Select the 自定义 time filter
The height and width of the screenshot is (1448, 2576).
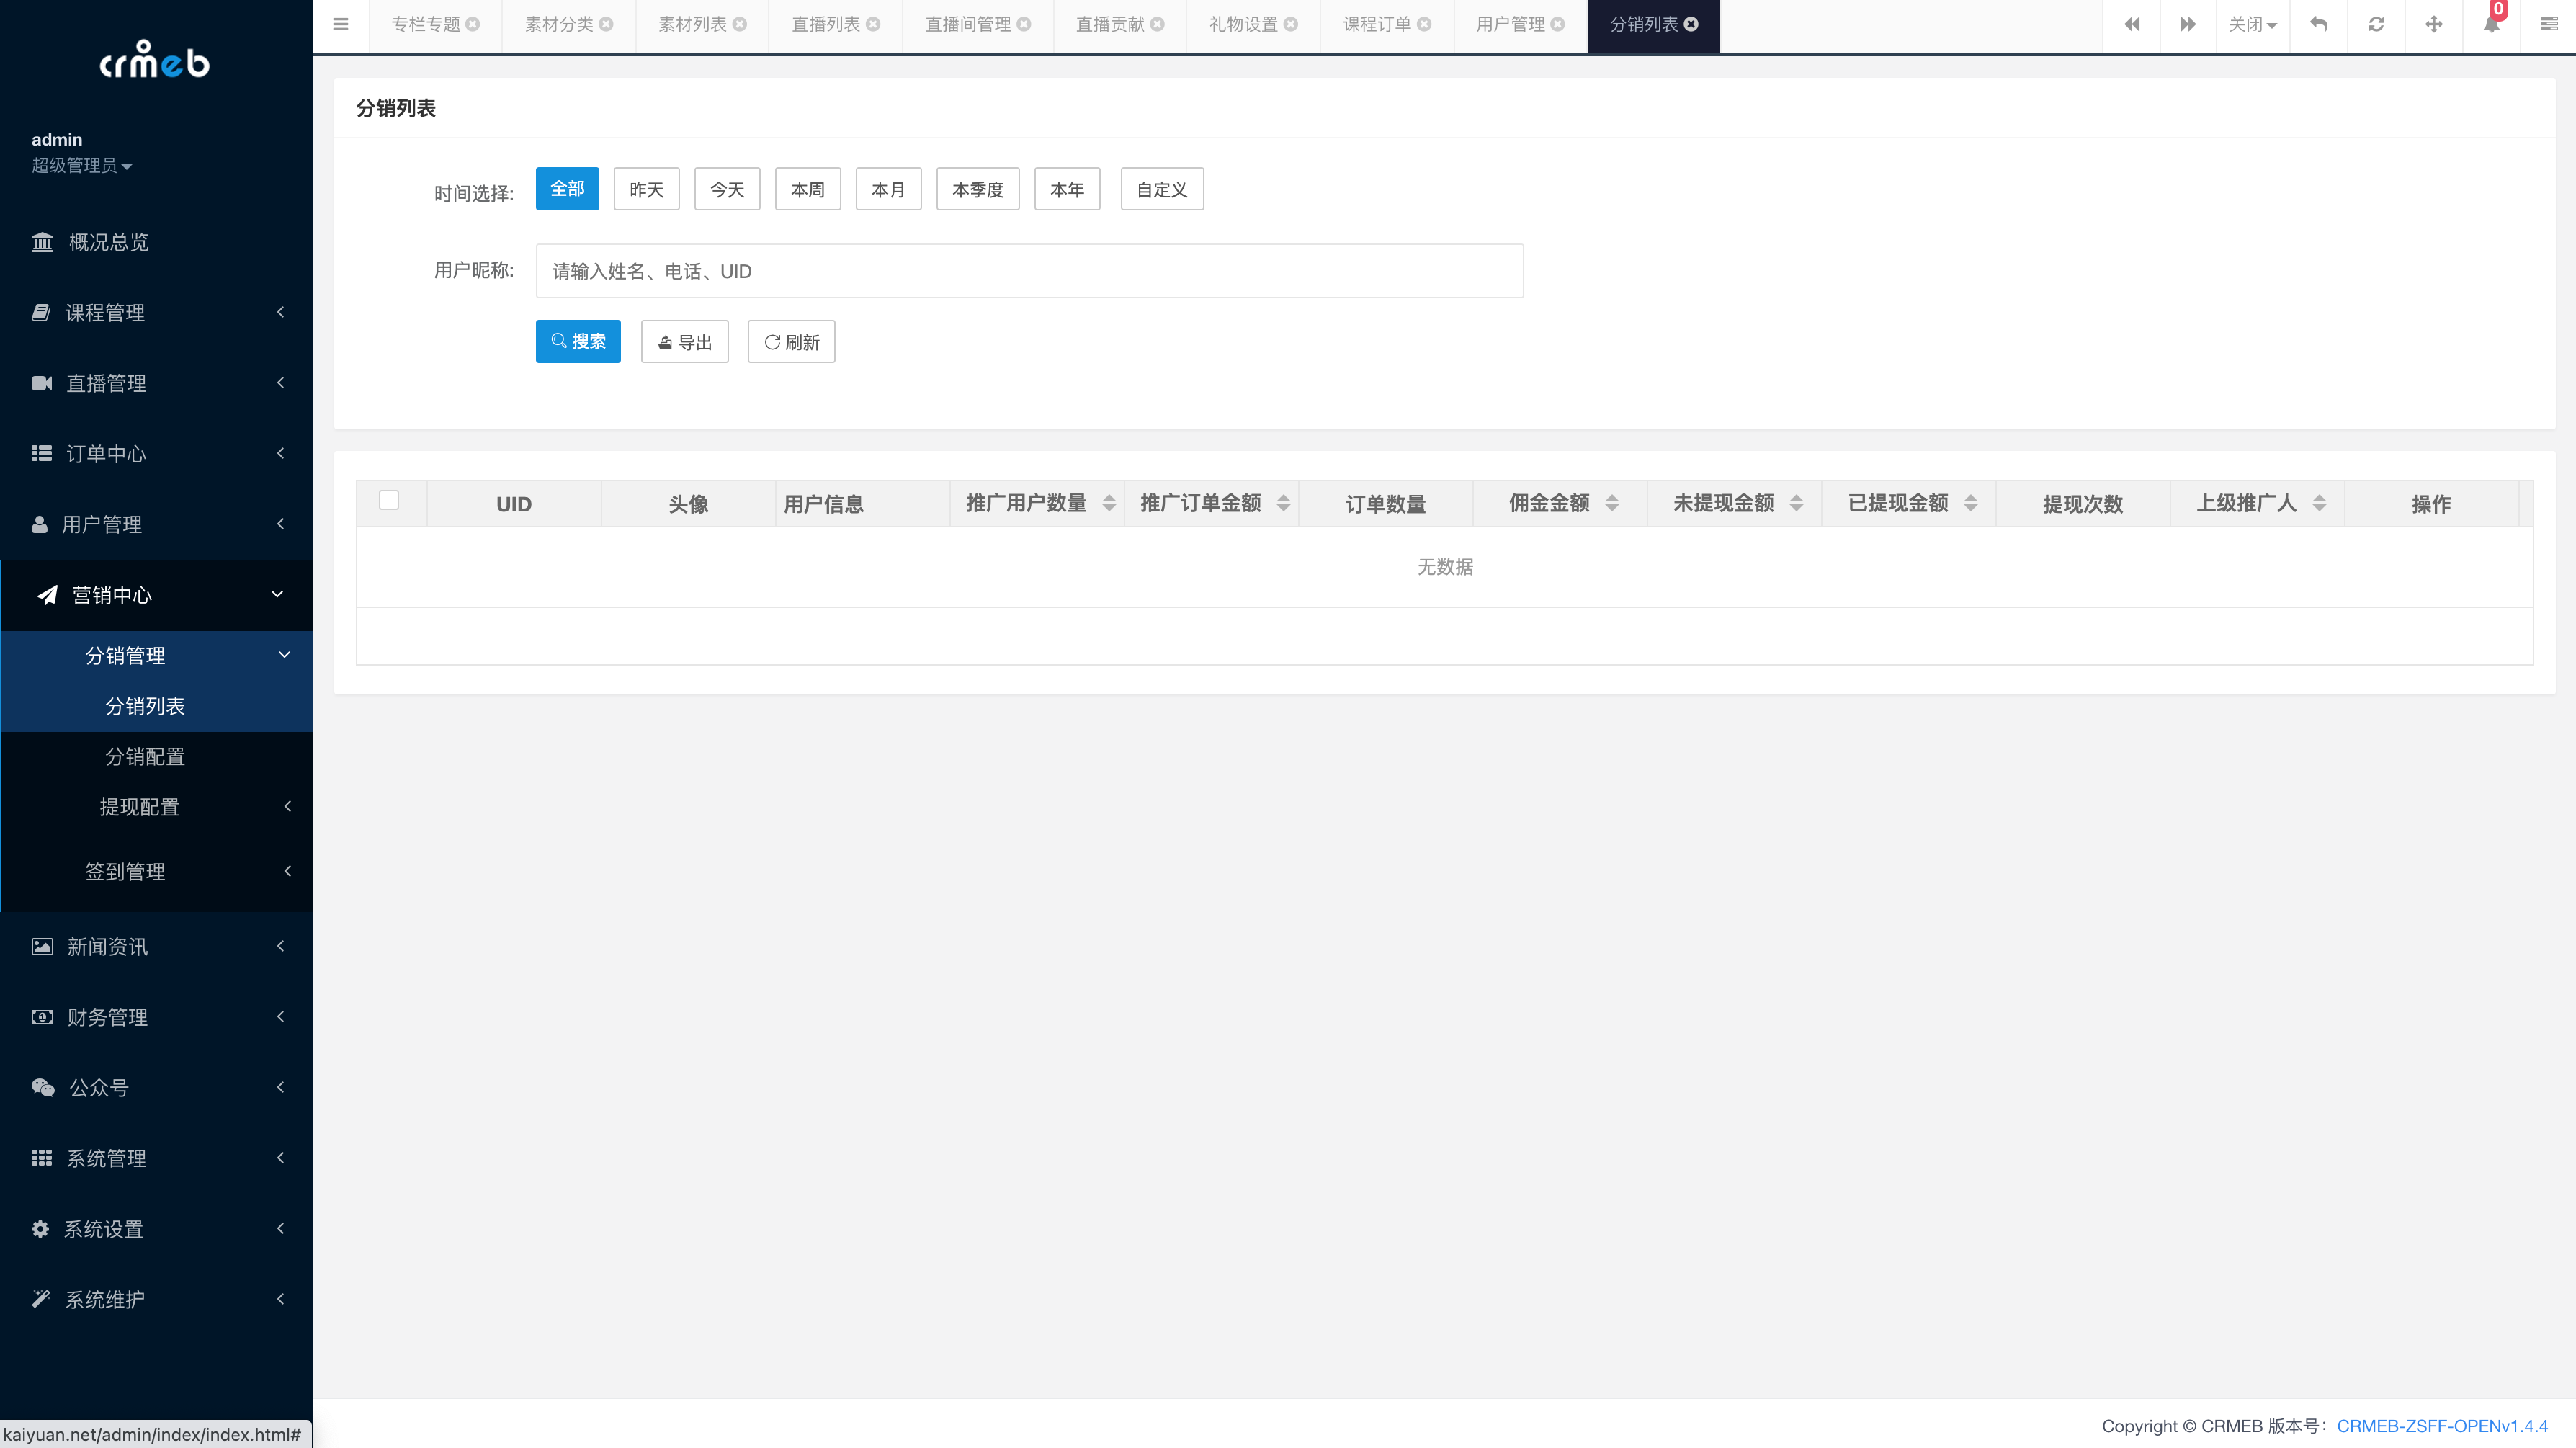tap(1162, 189)
